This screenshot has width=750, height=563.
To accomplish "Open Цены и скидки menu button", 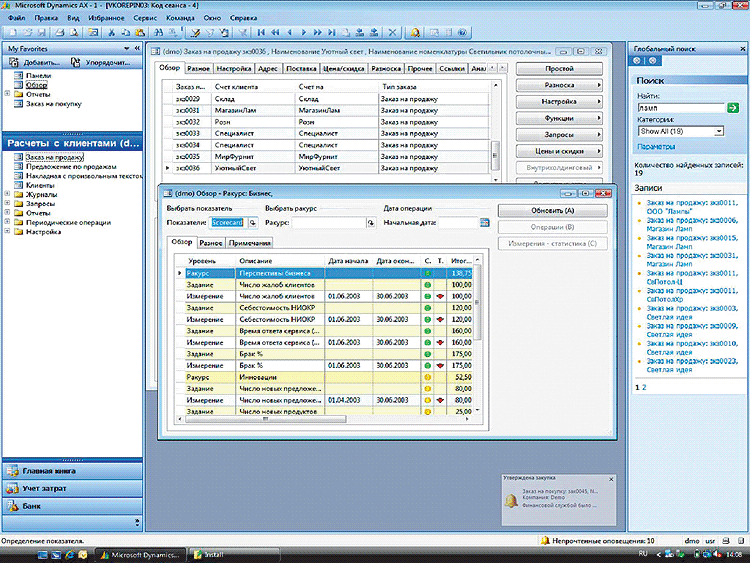I will 559,151.
